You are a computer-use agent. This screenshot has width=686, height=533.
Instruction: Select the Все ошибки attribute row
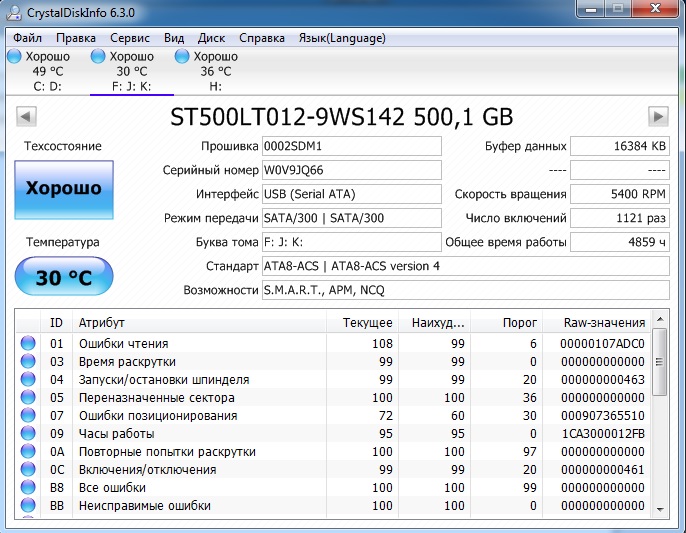333,487
